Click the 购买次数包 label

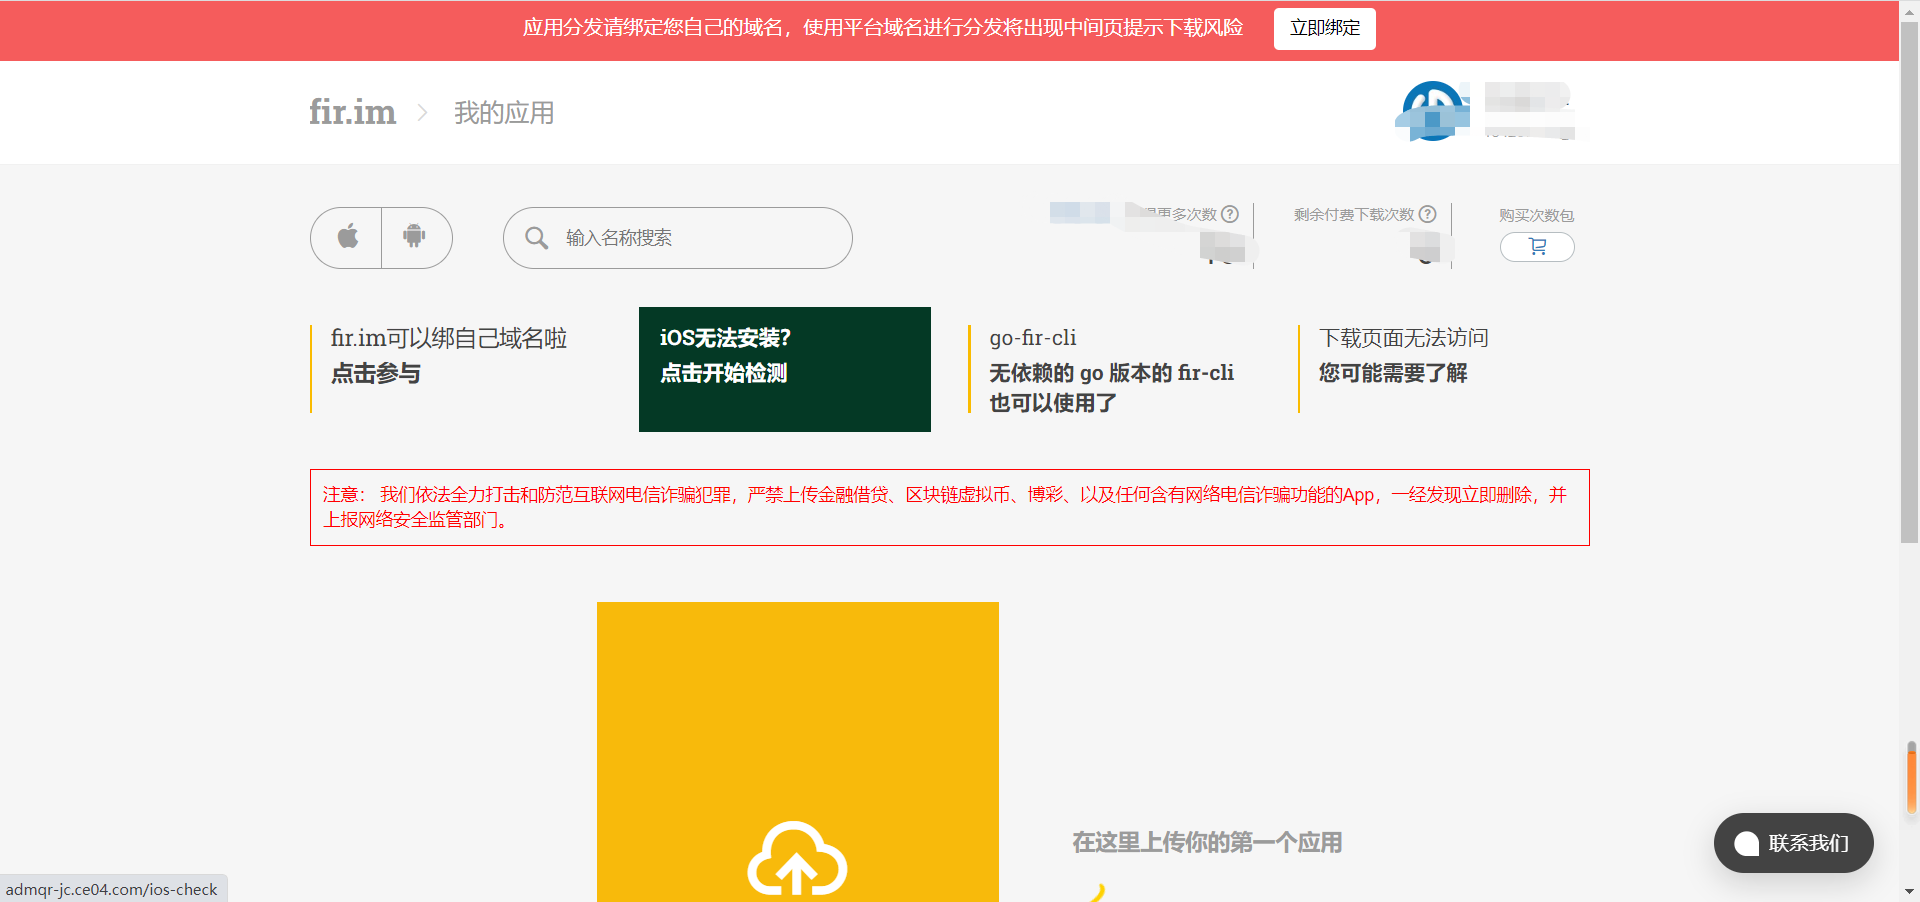point(1536,215)
